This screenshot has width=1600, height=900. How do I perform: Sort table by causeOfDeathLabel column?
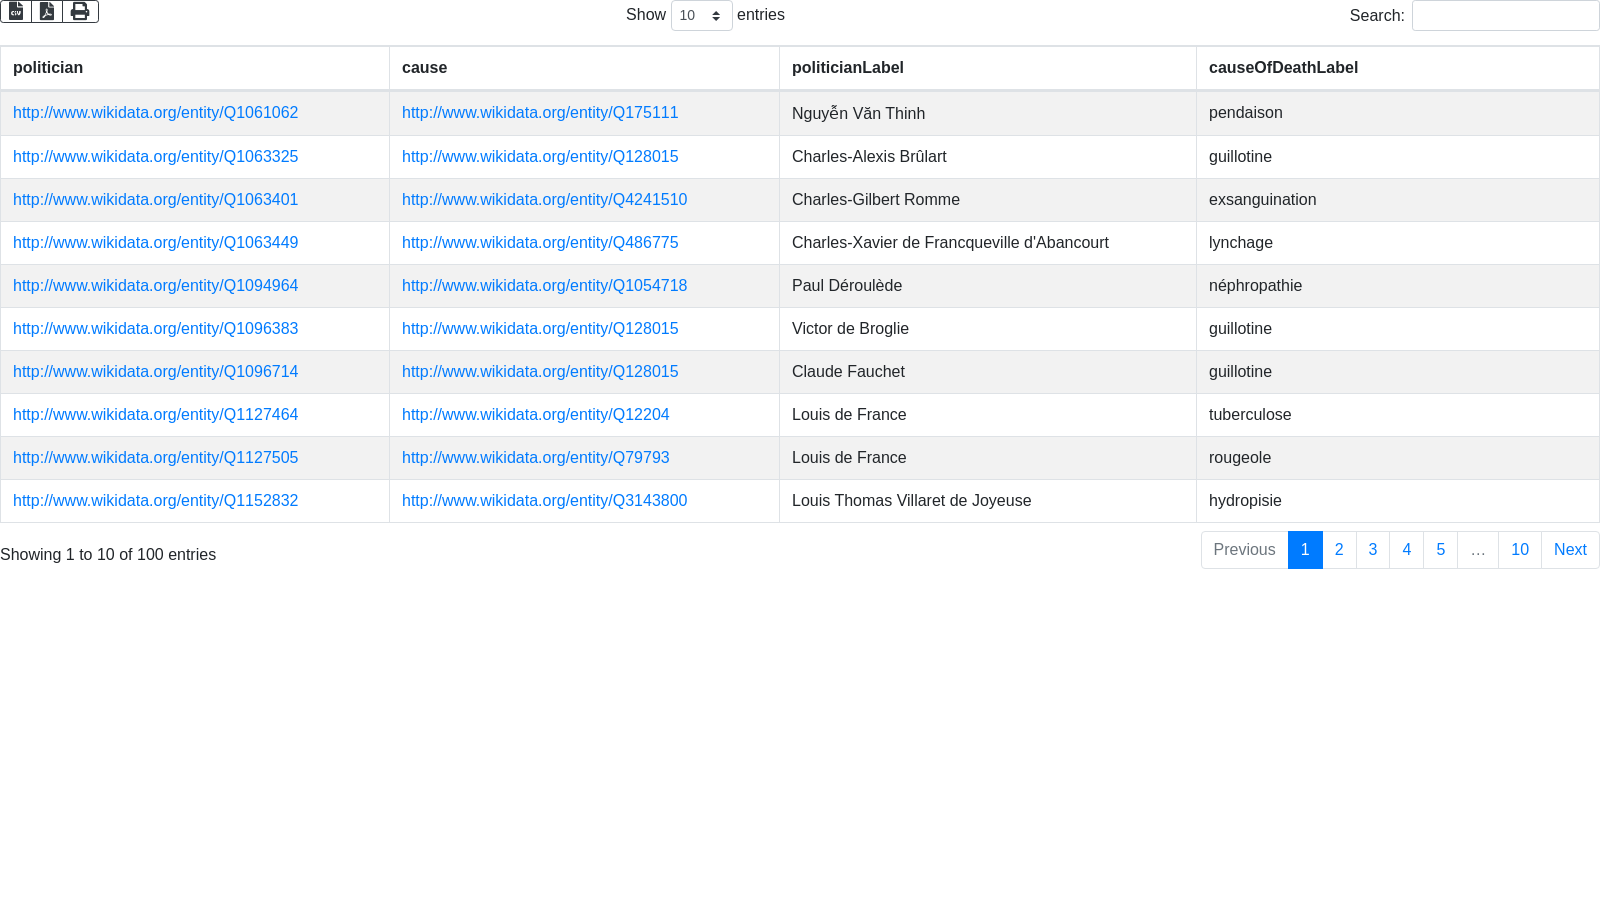[1282, 68]
